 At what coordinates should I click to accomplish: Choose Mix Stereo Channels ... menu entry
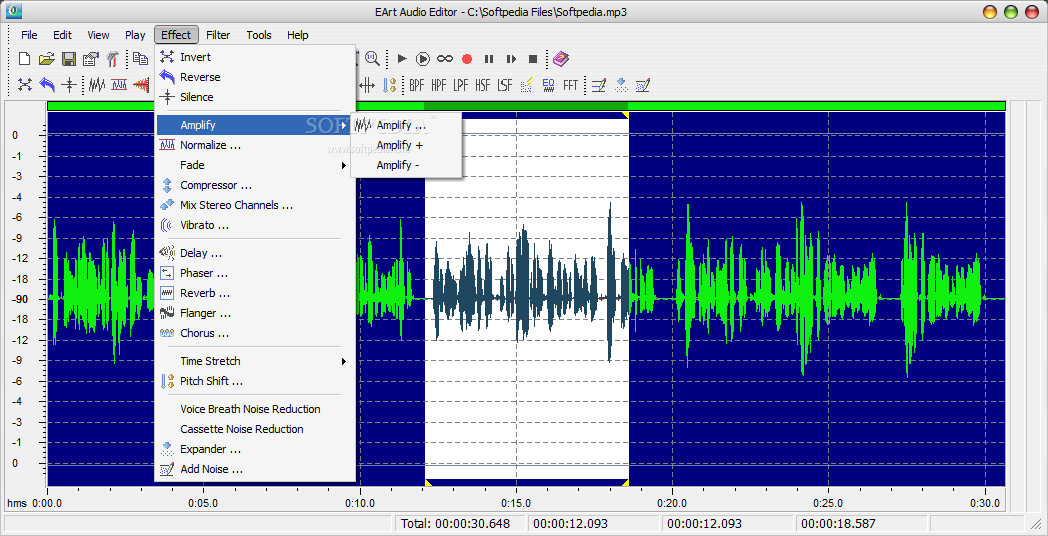pos(255,205)
